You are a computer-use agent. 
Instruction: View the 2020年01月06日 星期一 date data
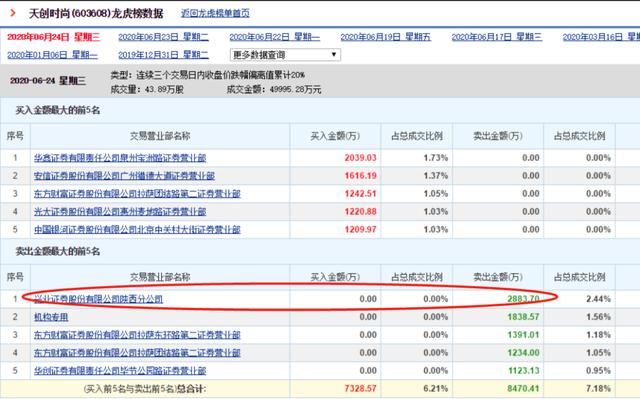click(52, 55)
